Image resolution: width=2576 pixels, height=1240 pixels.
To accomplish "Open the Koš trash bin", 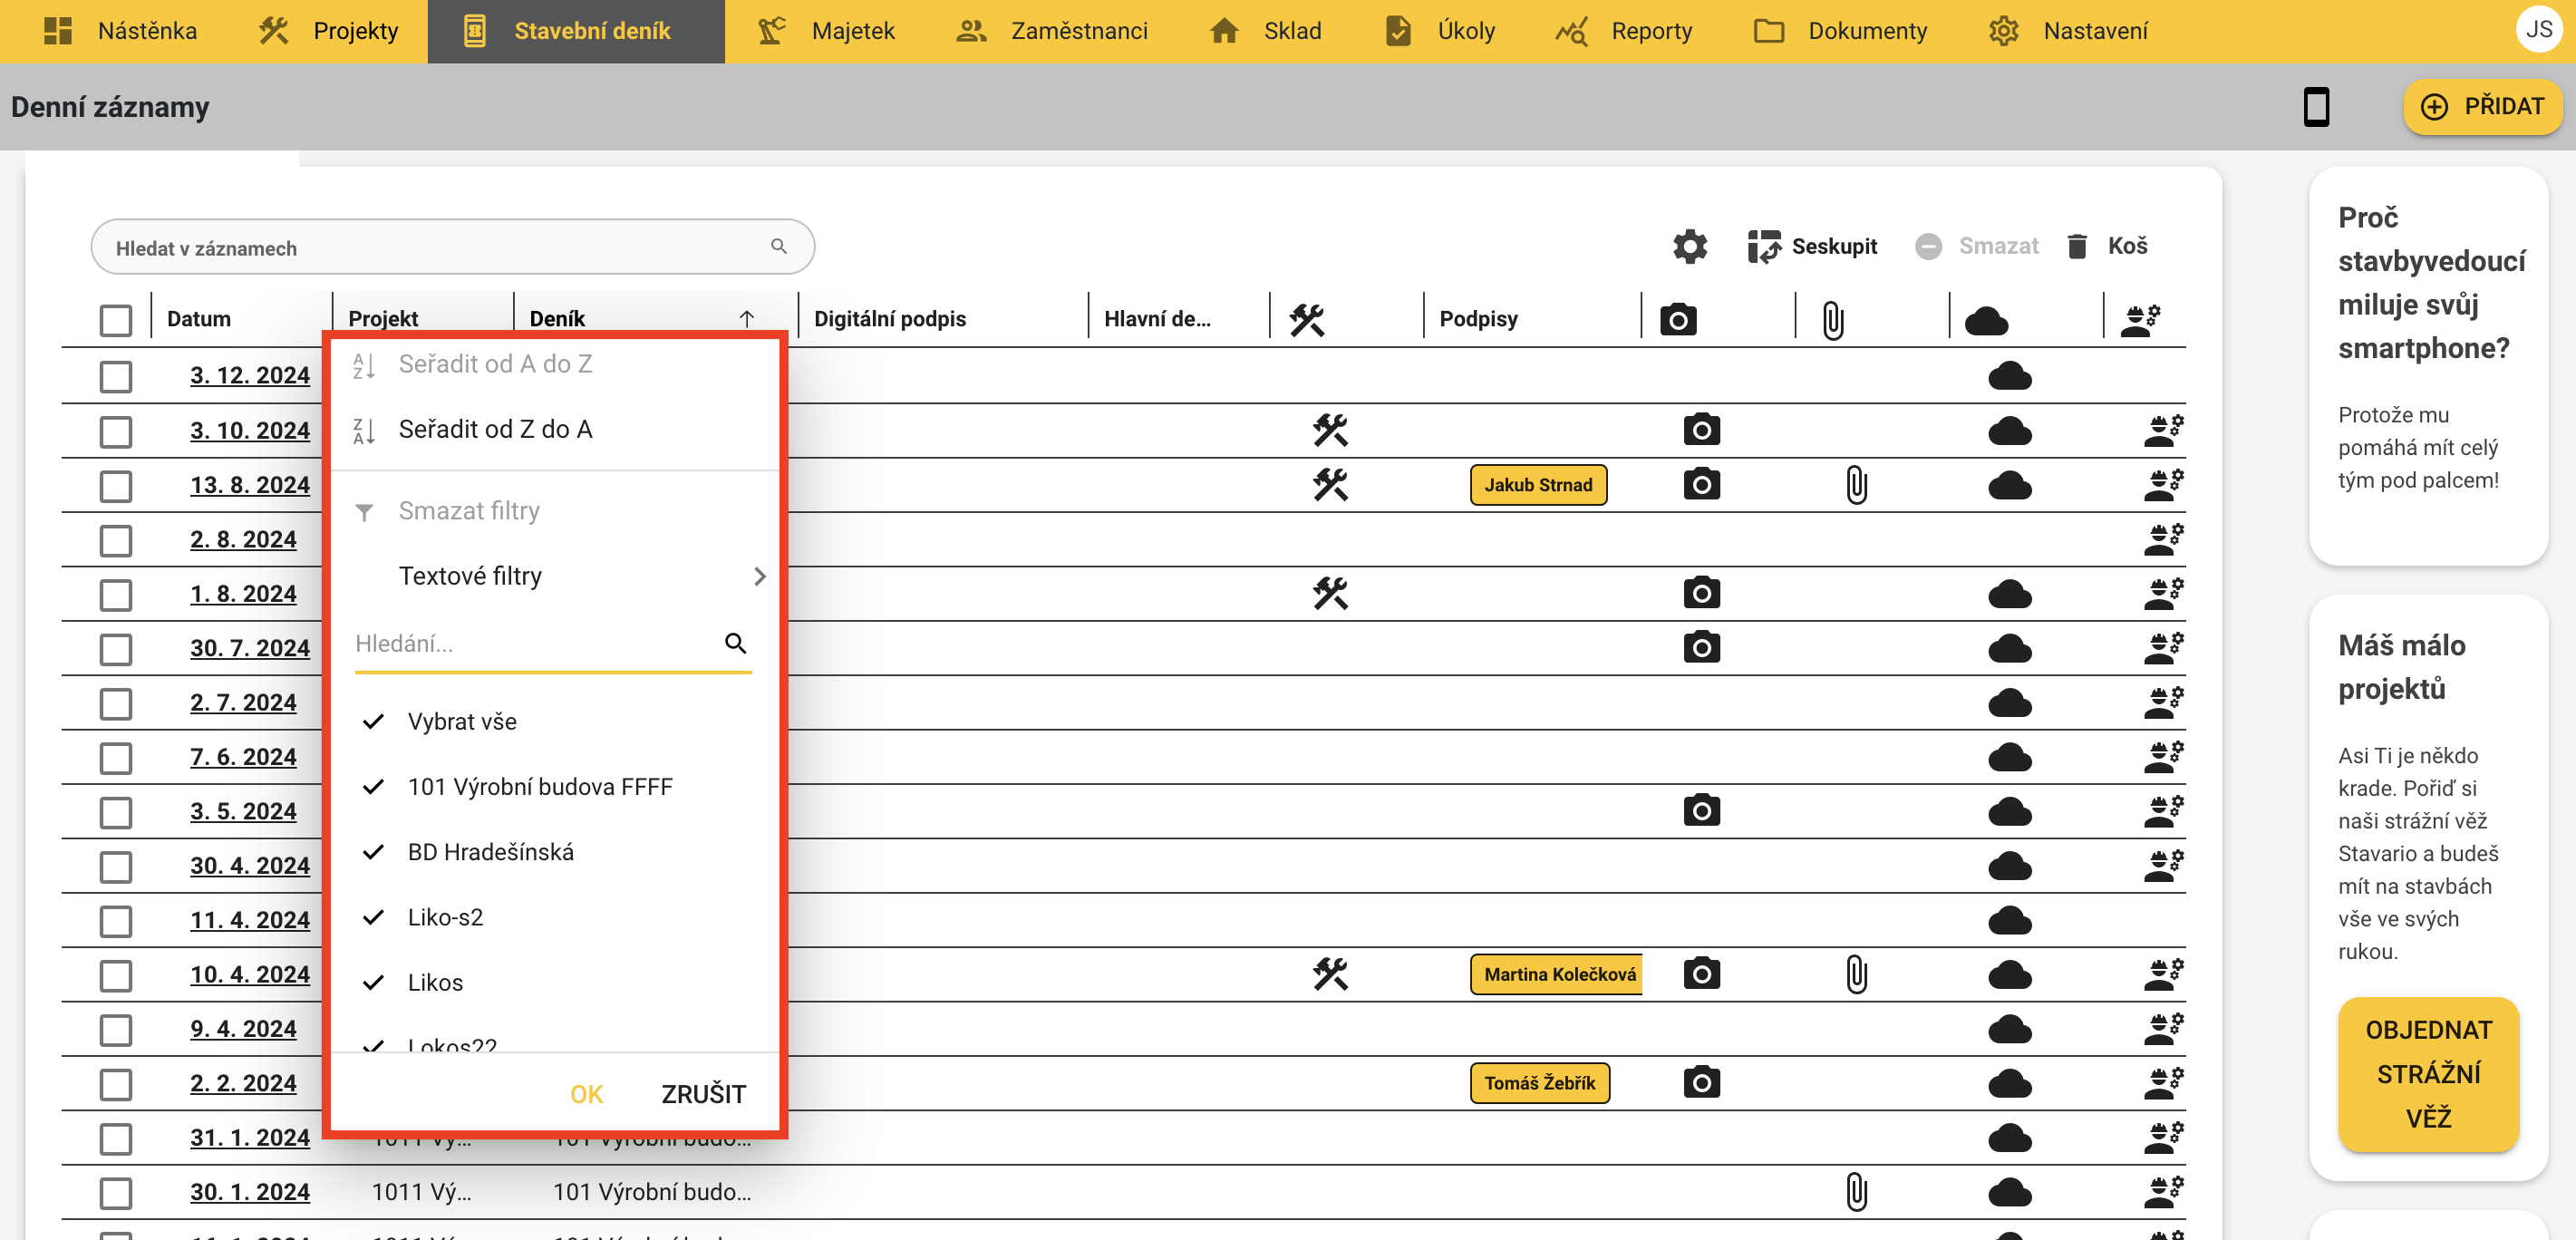I will click(2107, 246).
